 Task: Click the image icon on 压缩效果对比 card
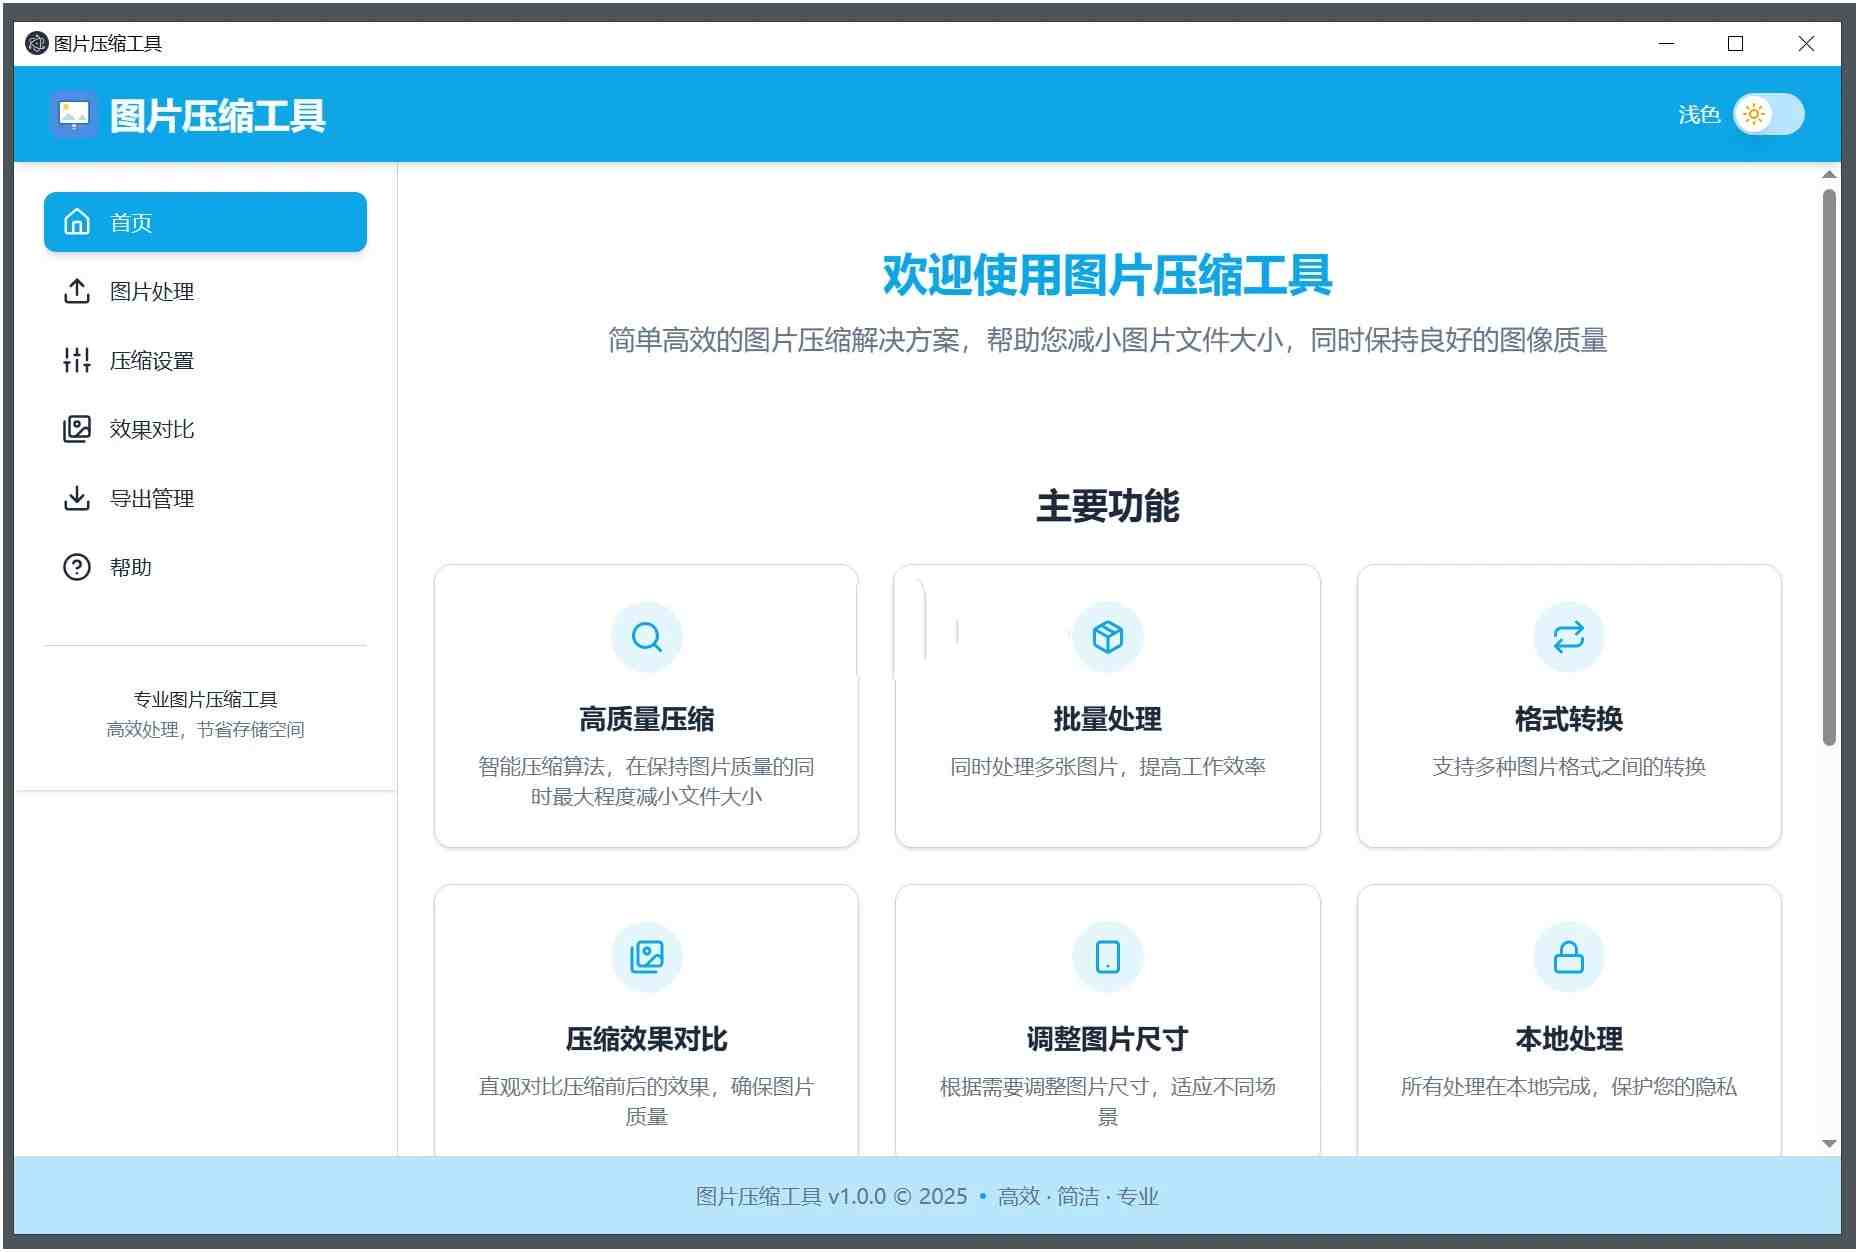pyautogui.click(x=647, y=955)
